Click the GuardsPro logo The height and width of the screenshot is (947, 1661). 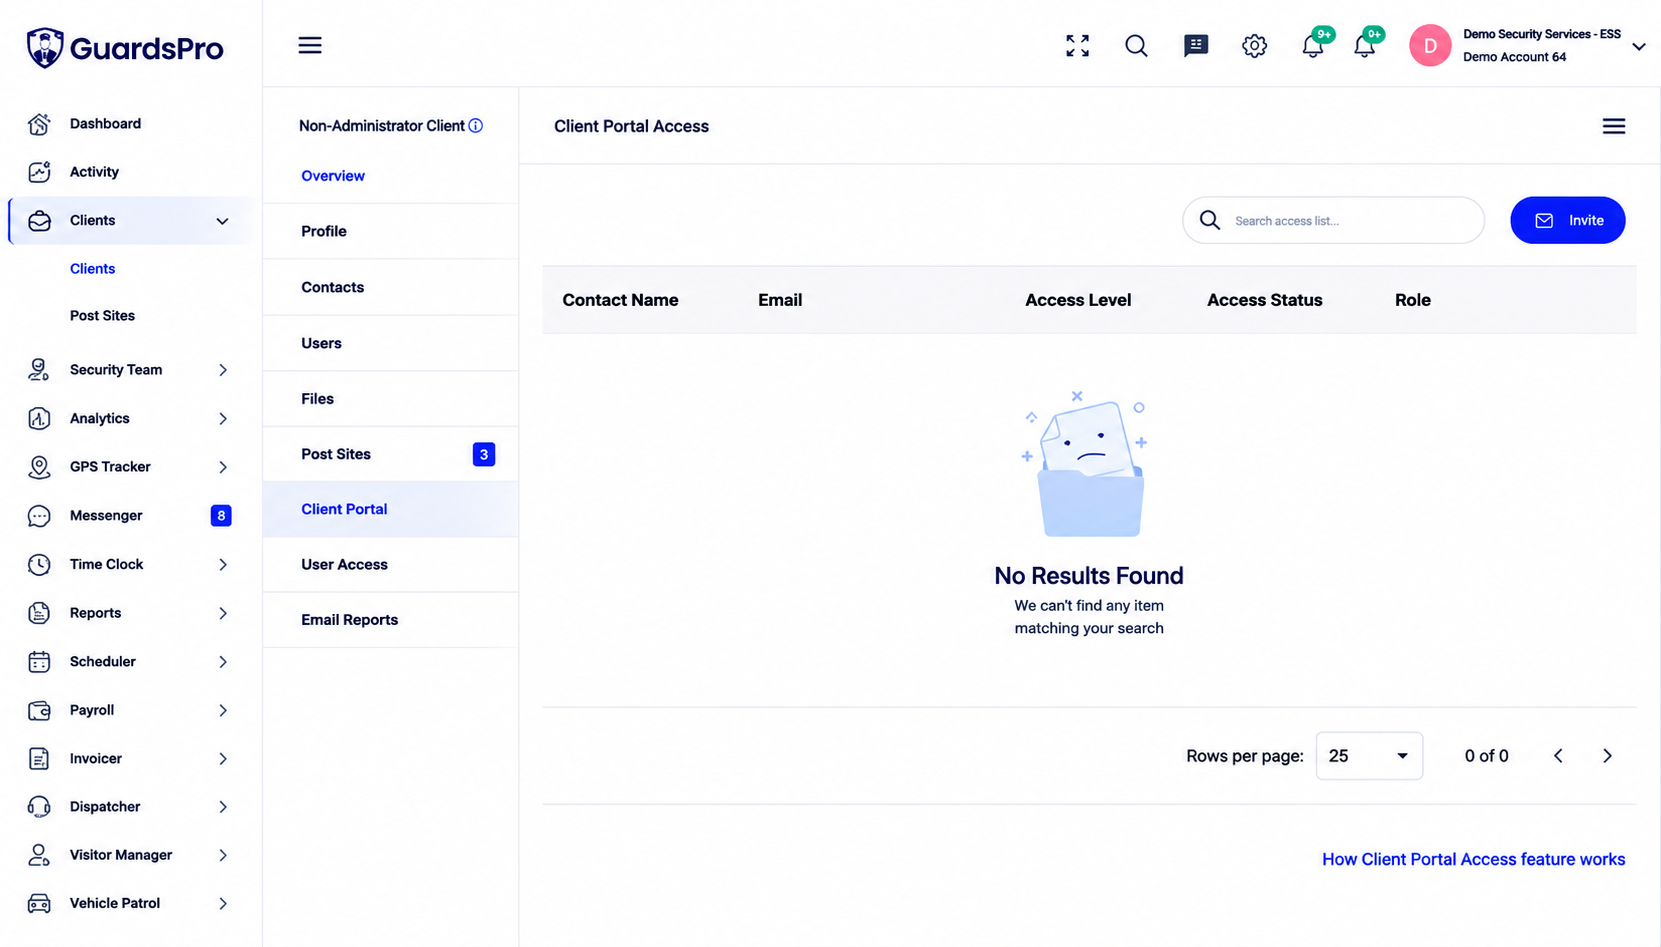click(125, 48)
